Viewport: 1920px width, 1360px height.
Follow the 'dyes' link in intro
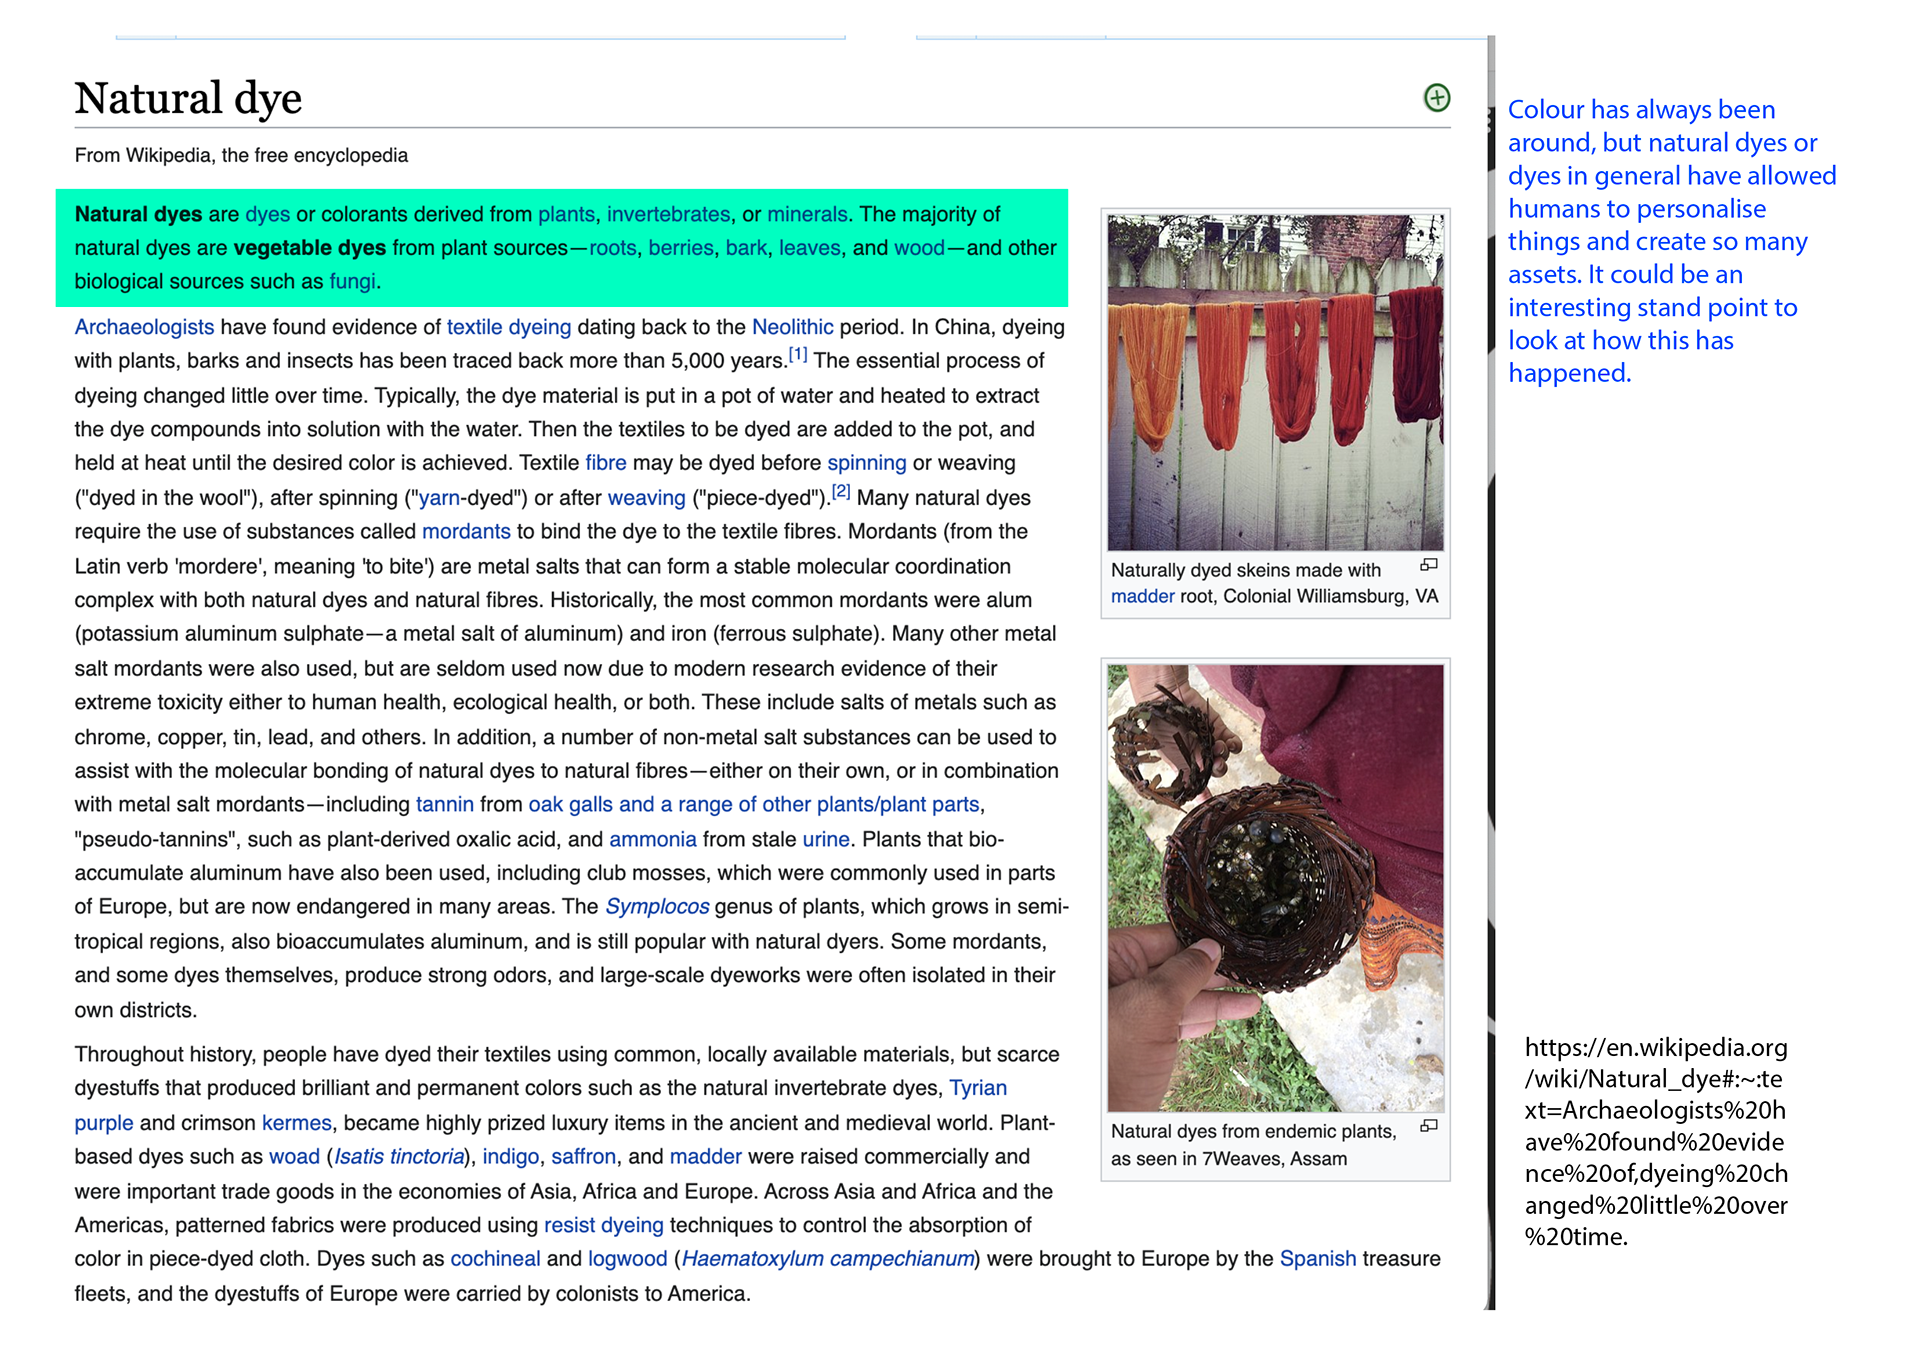coord(267,214)
